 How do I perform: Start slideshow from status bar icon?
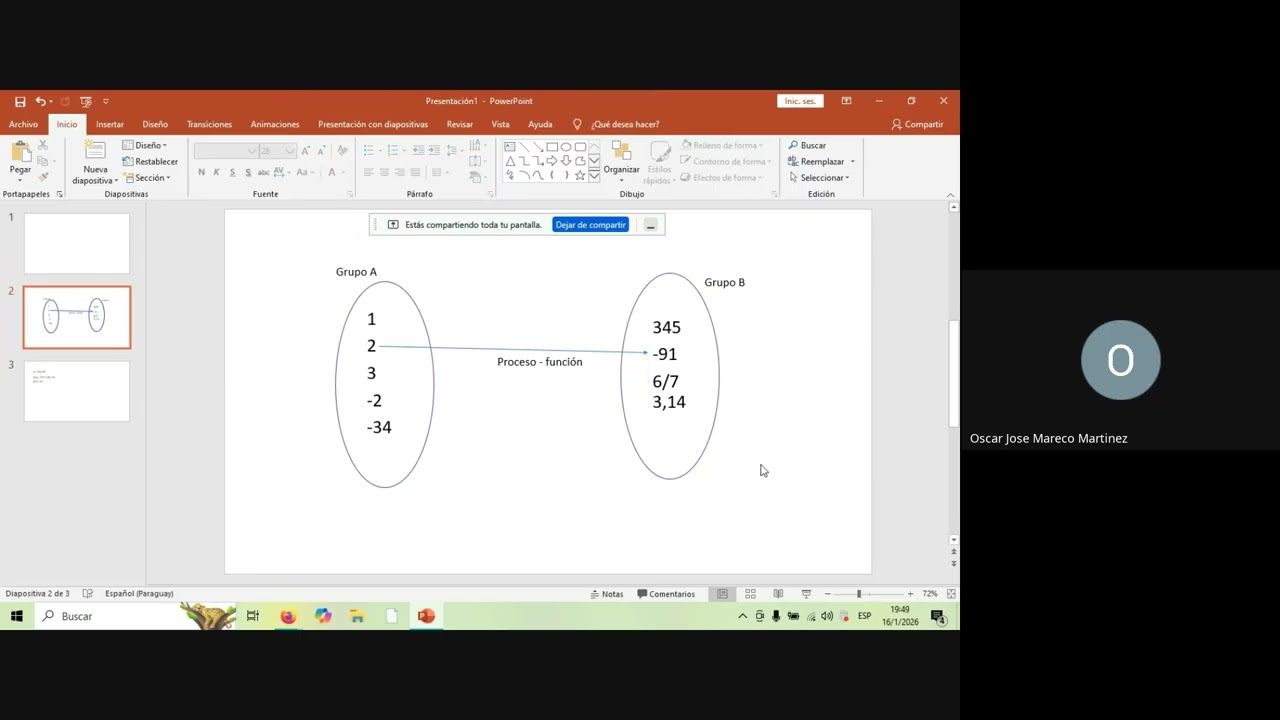pos(806,594)
